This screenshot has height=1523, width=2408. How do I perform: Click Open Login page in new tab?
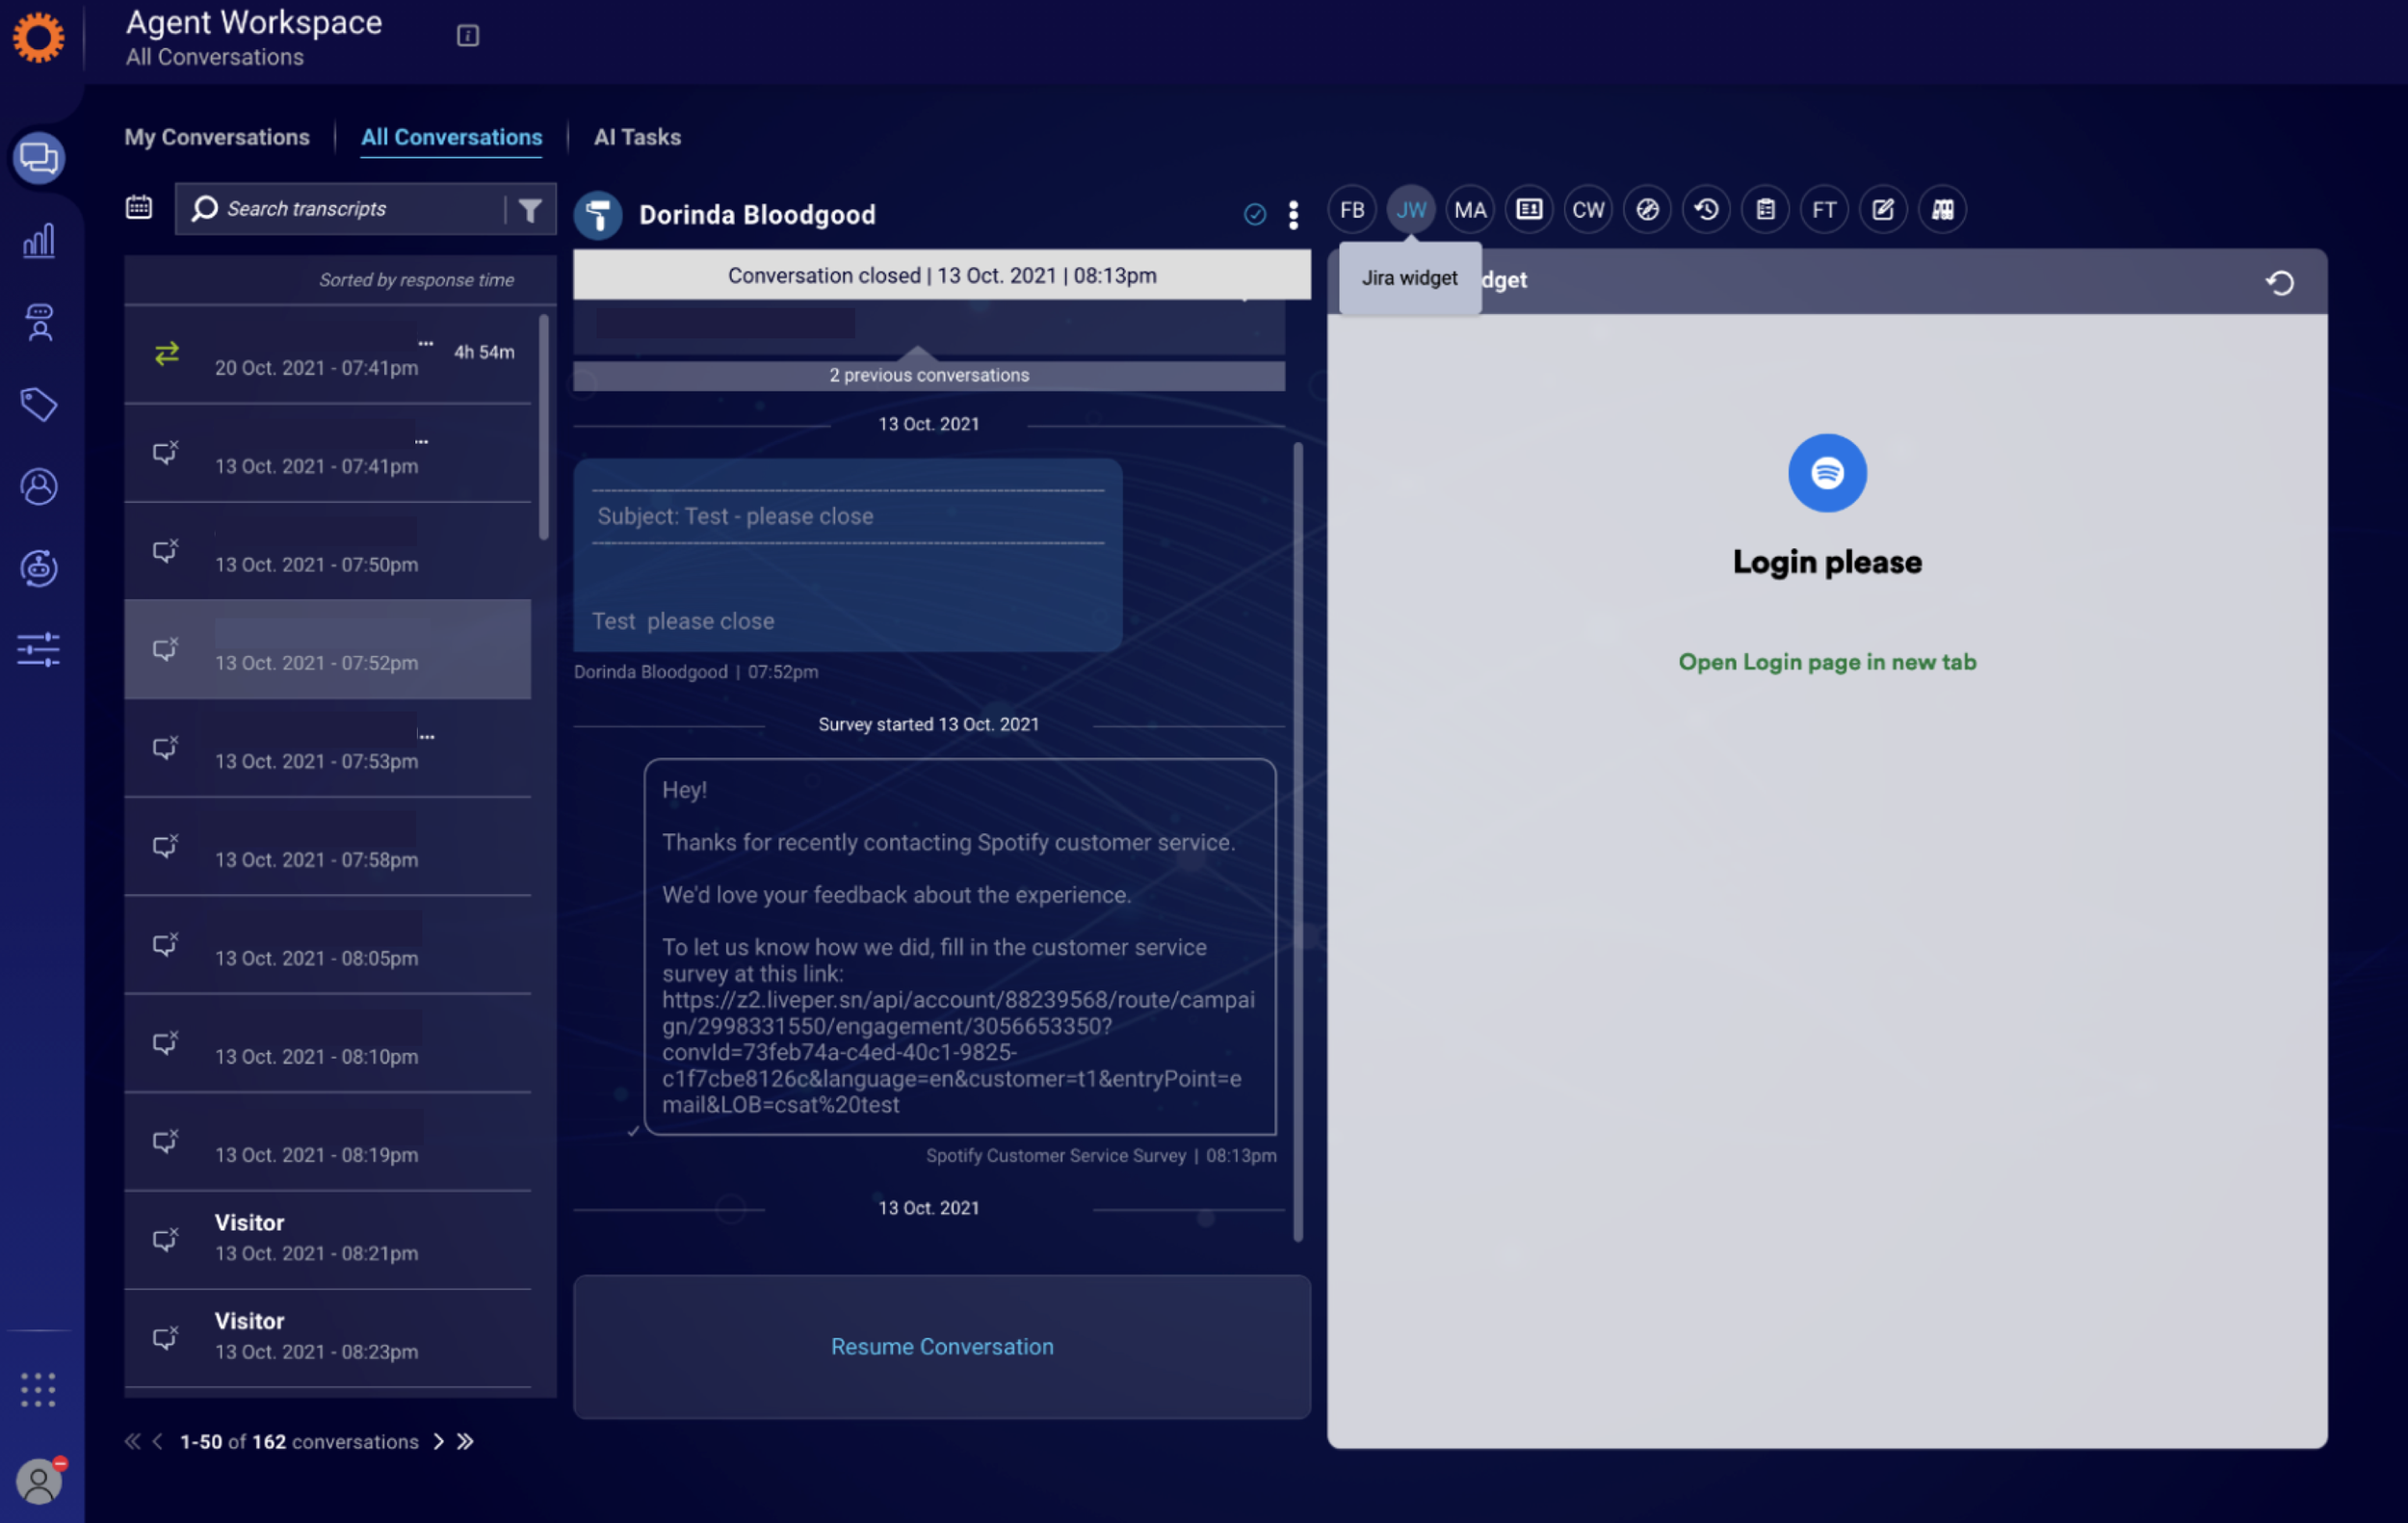tap(1826, 662)
